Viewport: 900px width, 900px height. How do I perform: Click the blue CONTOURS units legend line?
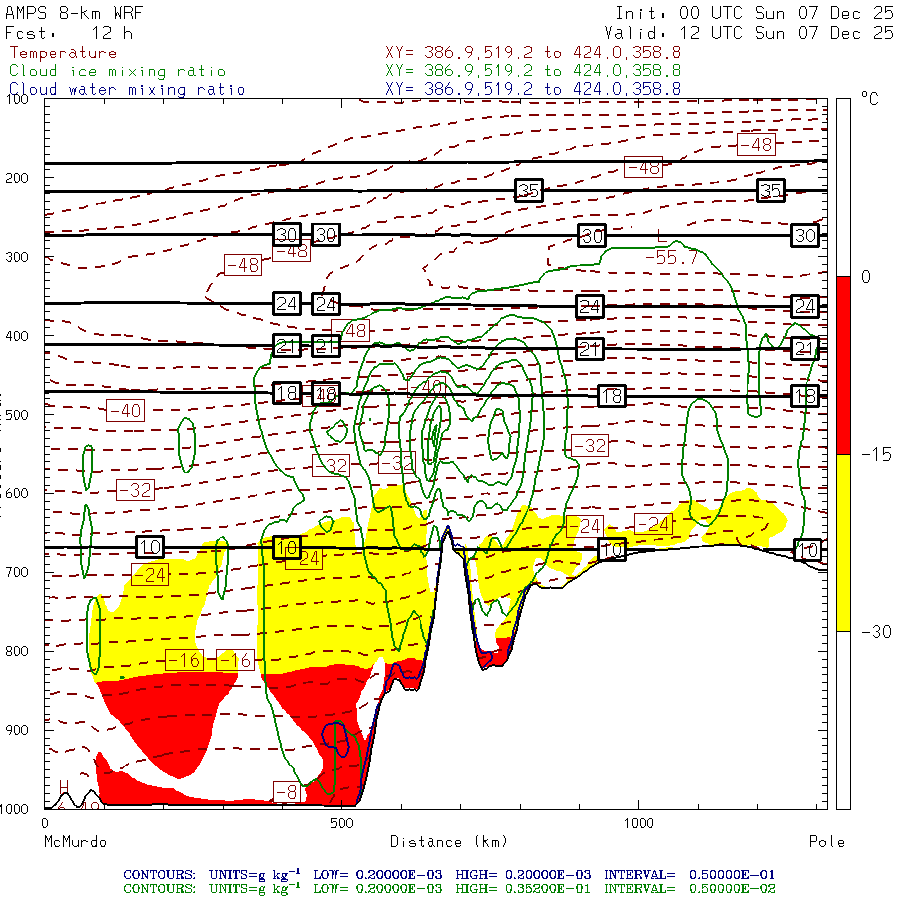coord(449,874)
